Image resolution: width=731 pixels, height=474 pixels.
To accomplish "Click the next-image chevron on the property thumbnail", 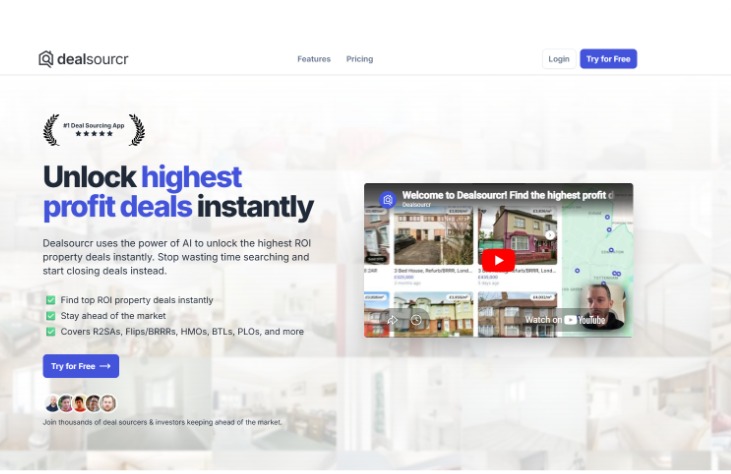I will pyautogui.click(x=550, y=235).
